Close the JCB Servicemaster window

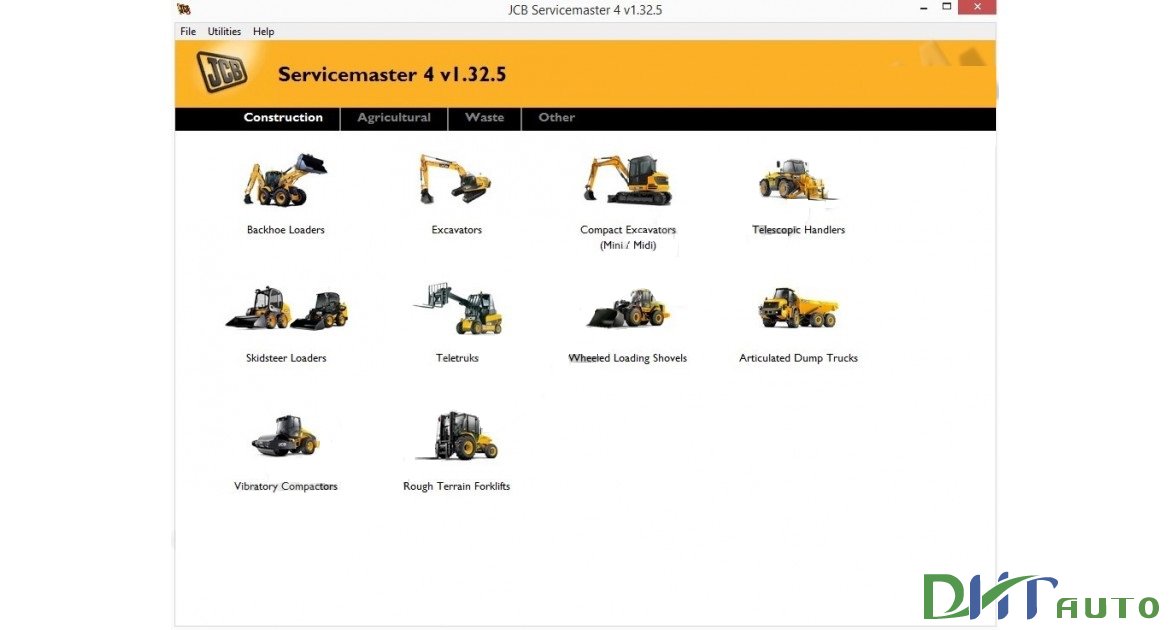[977, 7]
